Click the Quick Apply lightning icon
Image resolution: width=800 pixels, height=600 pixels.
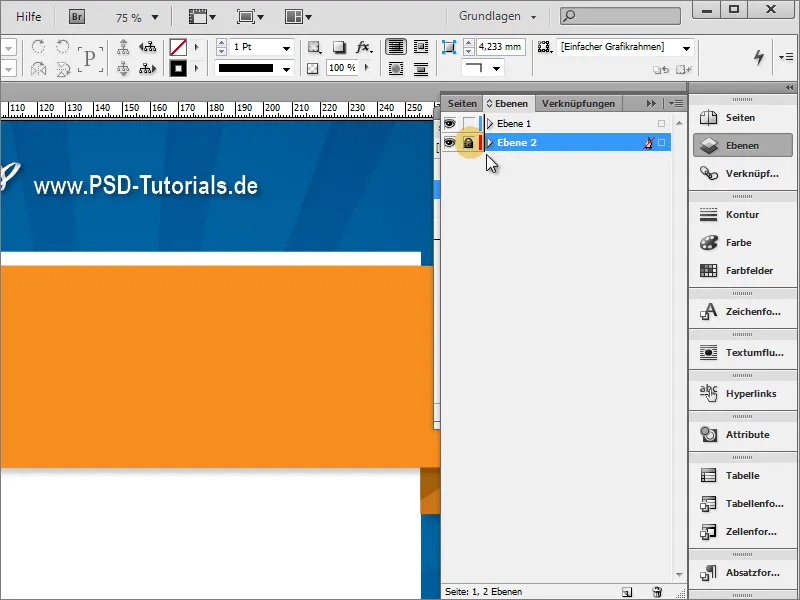759,57
